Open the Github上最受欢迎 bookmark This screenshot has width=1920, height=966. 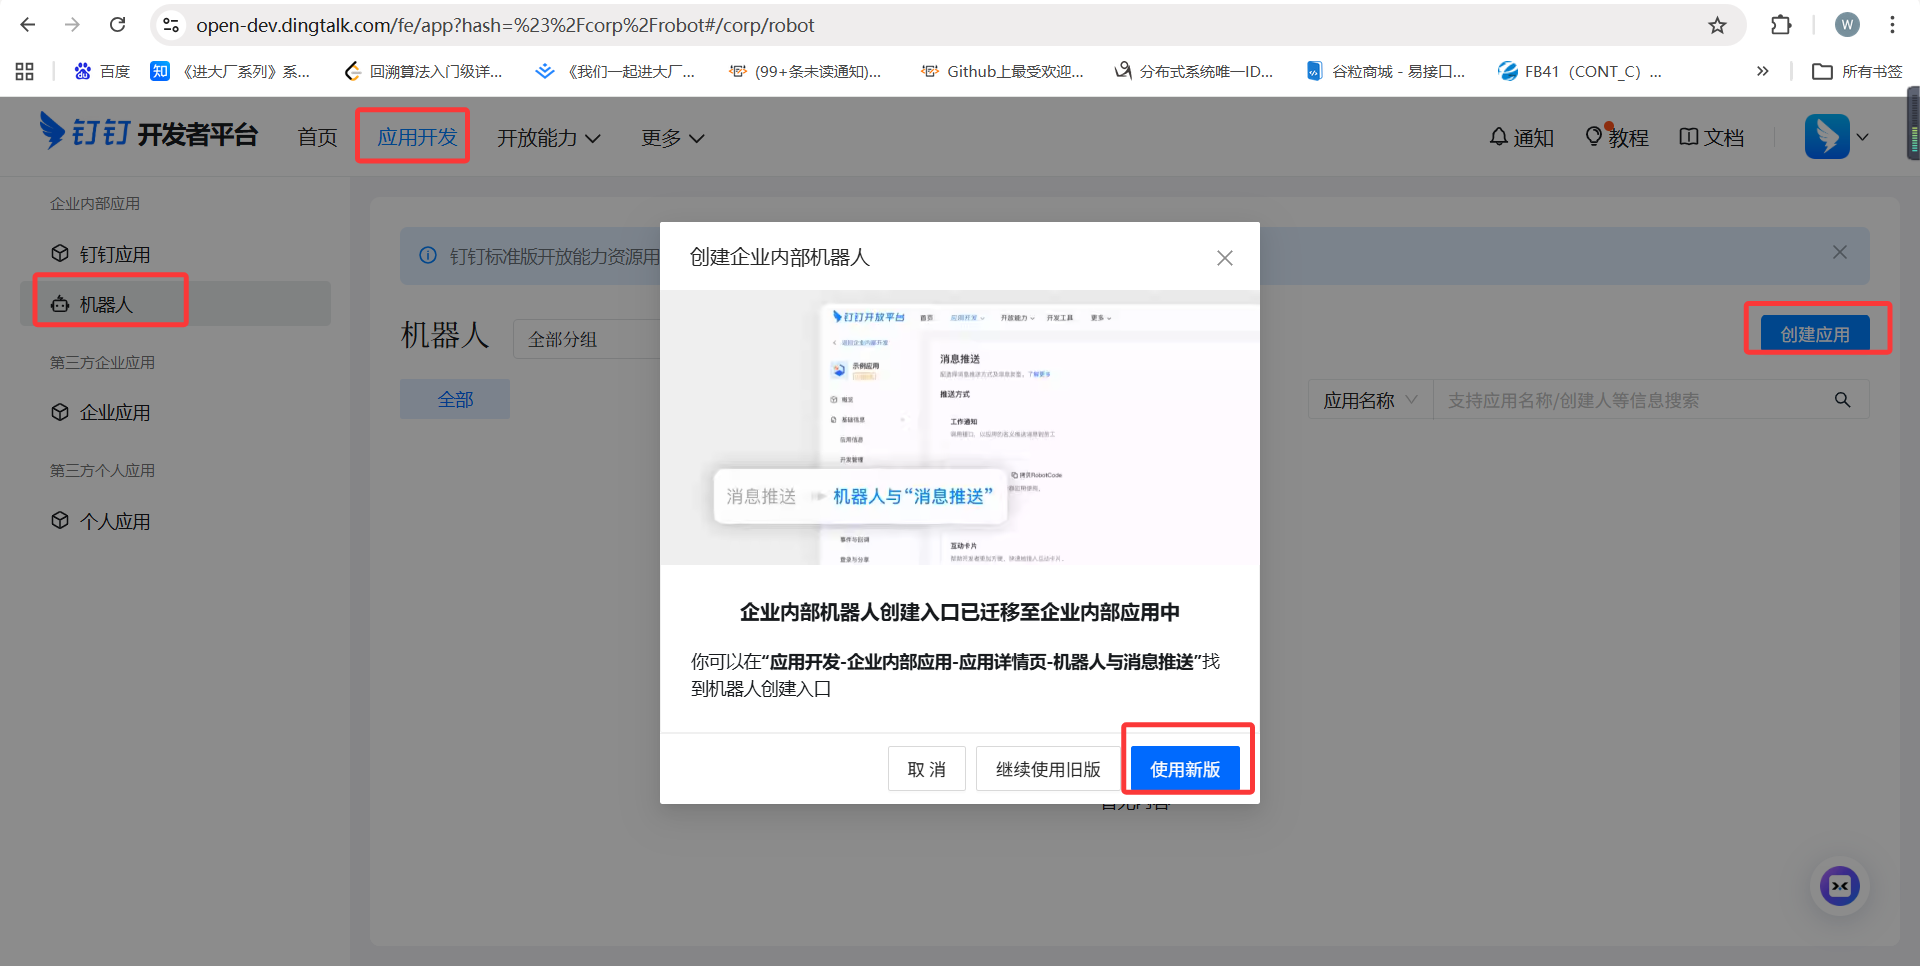click(x=1002, y=71)
